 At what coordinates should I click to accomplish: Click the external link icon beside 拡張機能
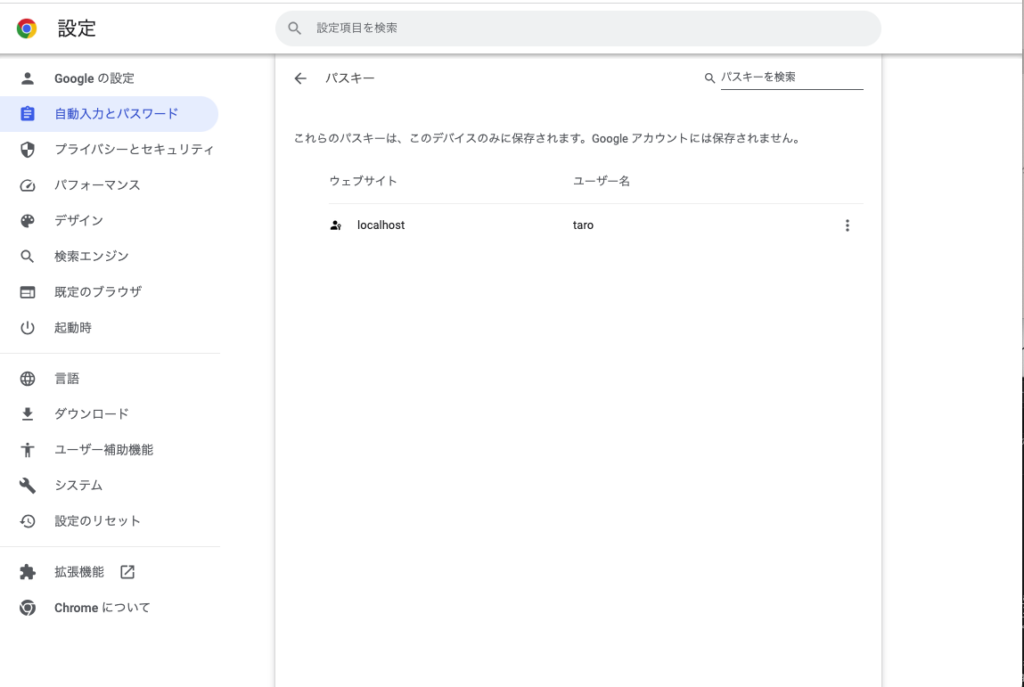(127, 572)
